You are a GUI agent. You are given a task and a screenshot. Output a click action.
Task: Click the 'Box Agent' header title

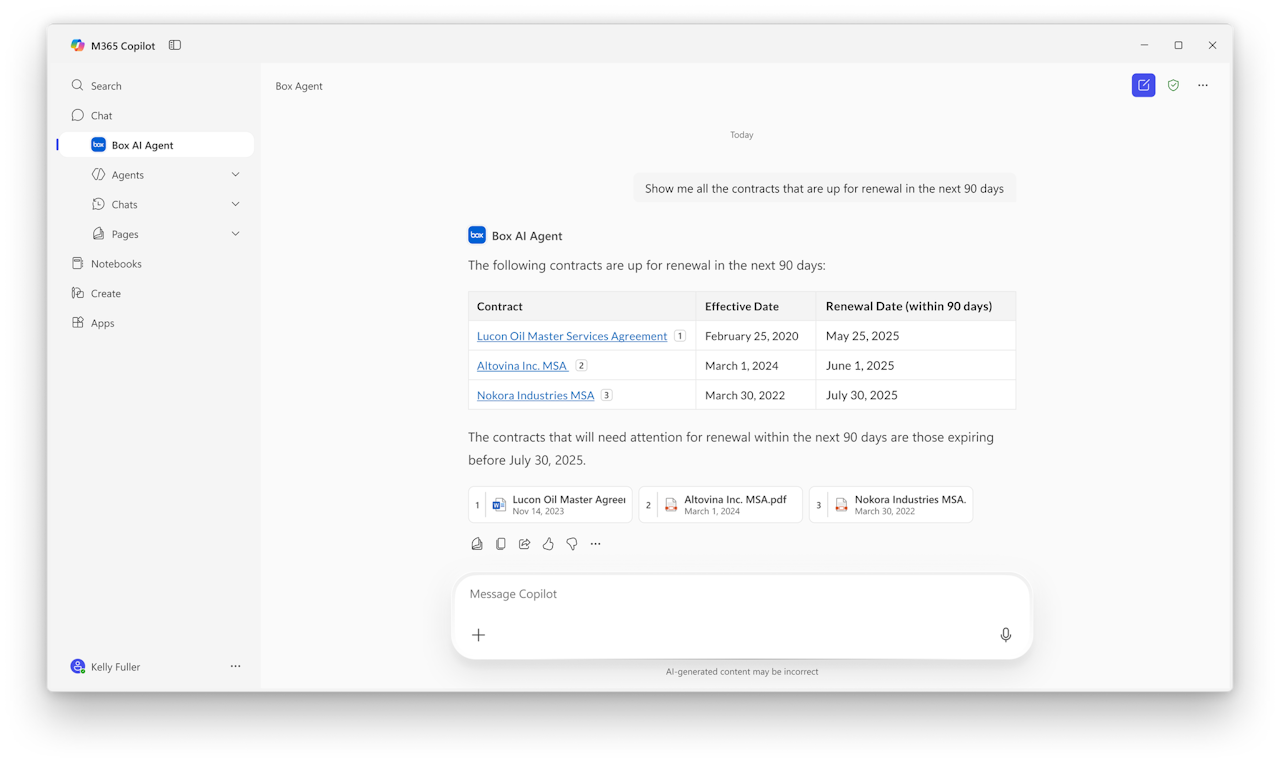click(299, 86)
